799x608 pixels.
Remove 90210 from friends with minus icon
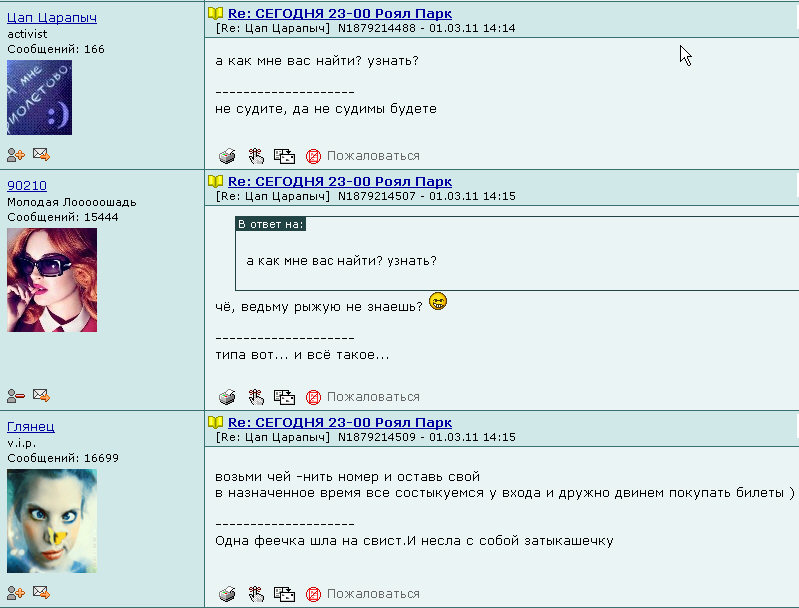point(15,395)
